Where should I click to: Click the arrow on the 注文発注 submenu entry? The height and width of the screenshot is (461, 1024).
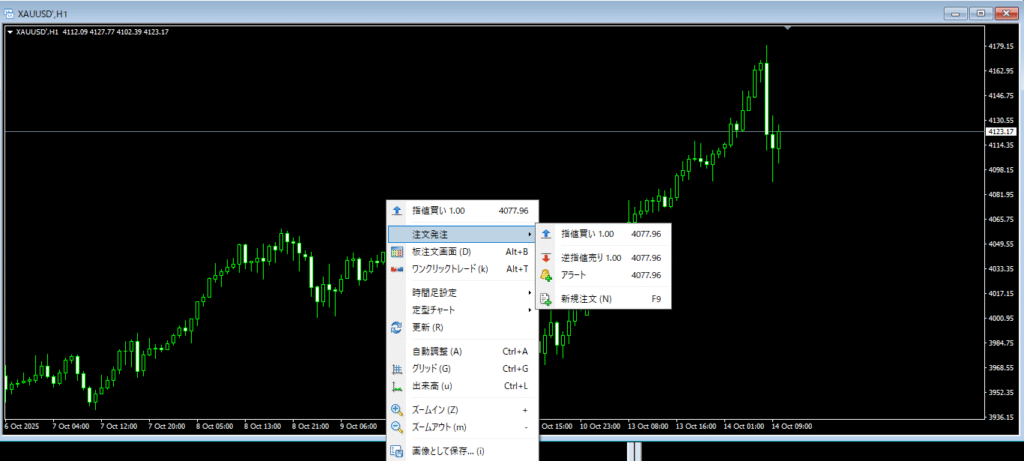pos(529,234)
